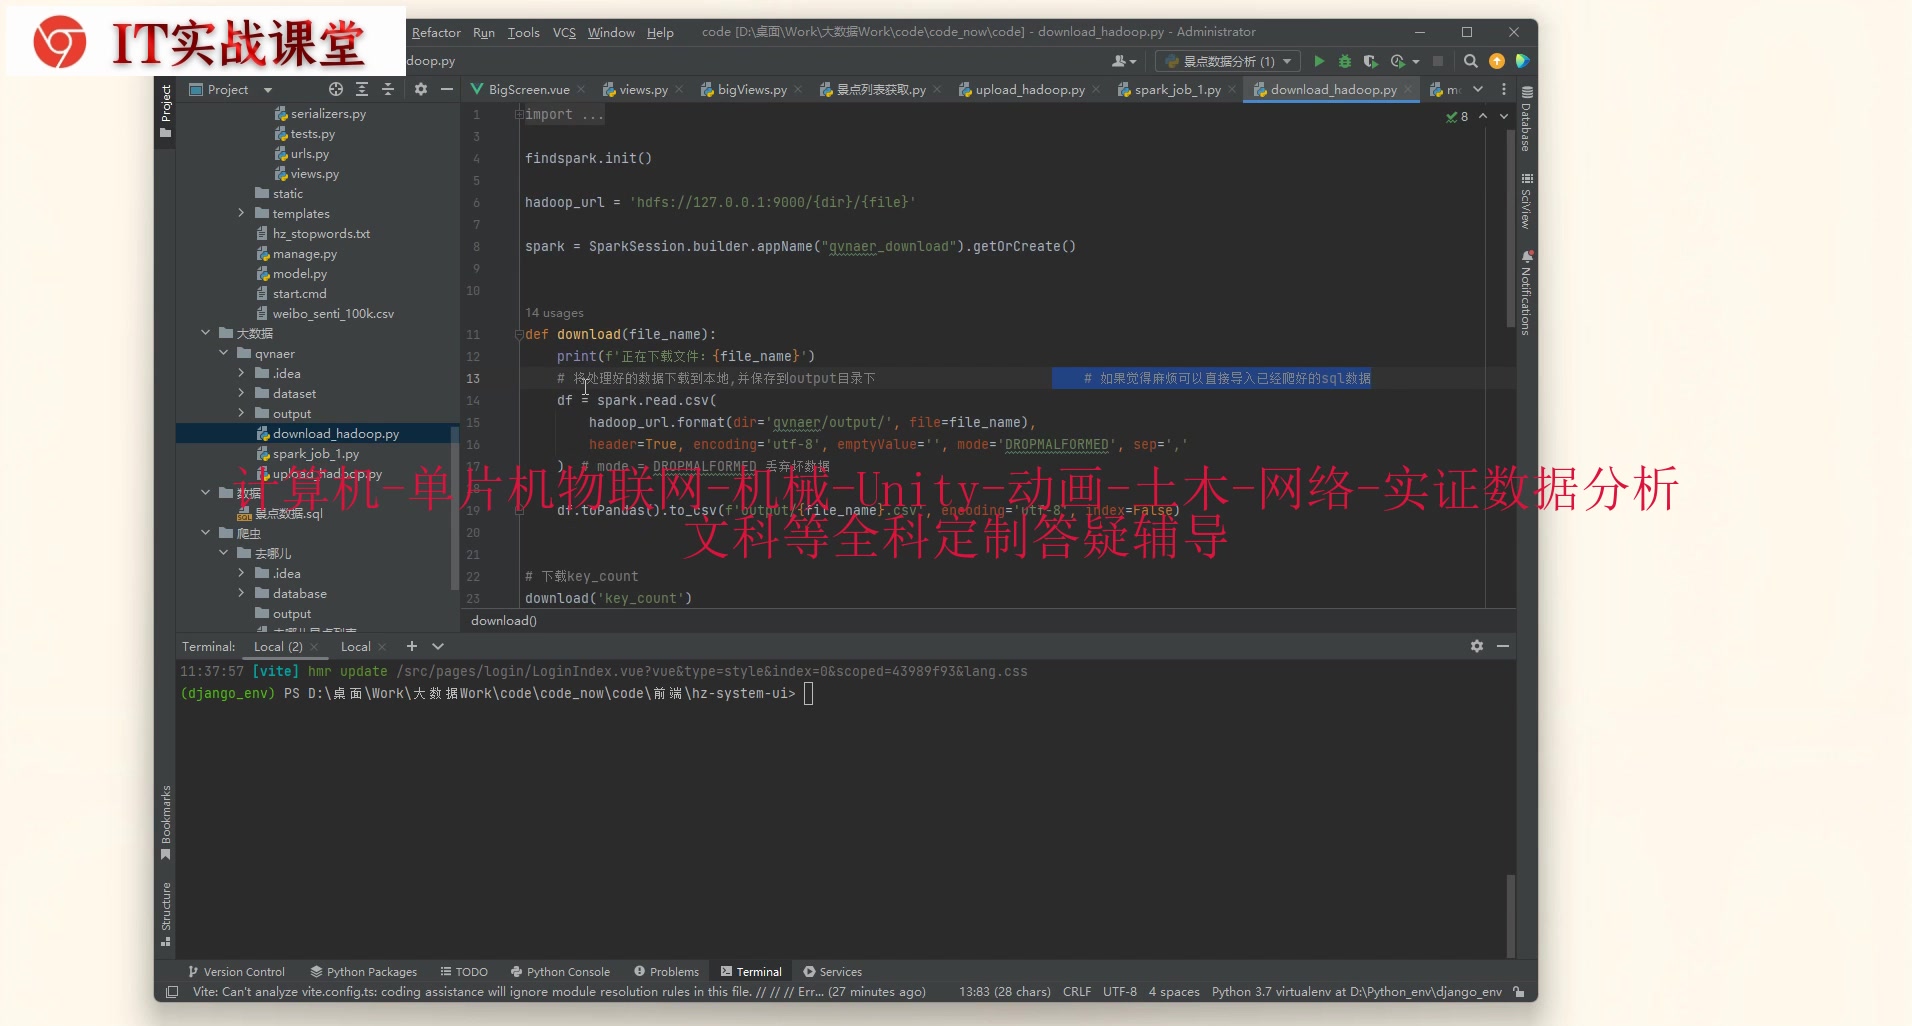This screenshot has width=1912, height=1026.
Task: Open the Database tool window
Action: [1526, 119]
